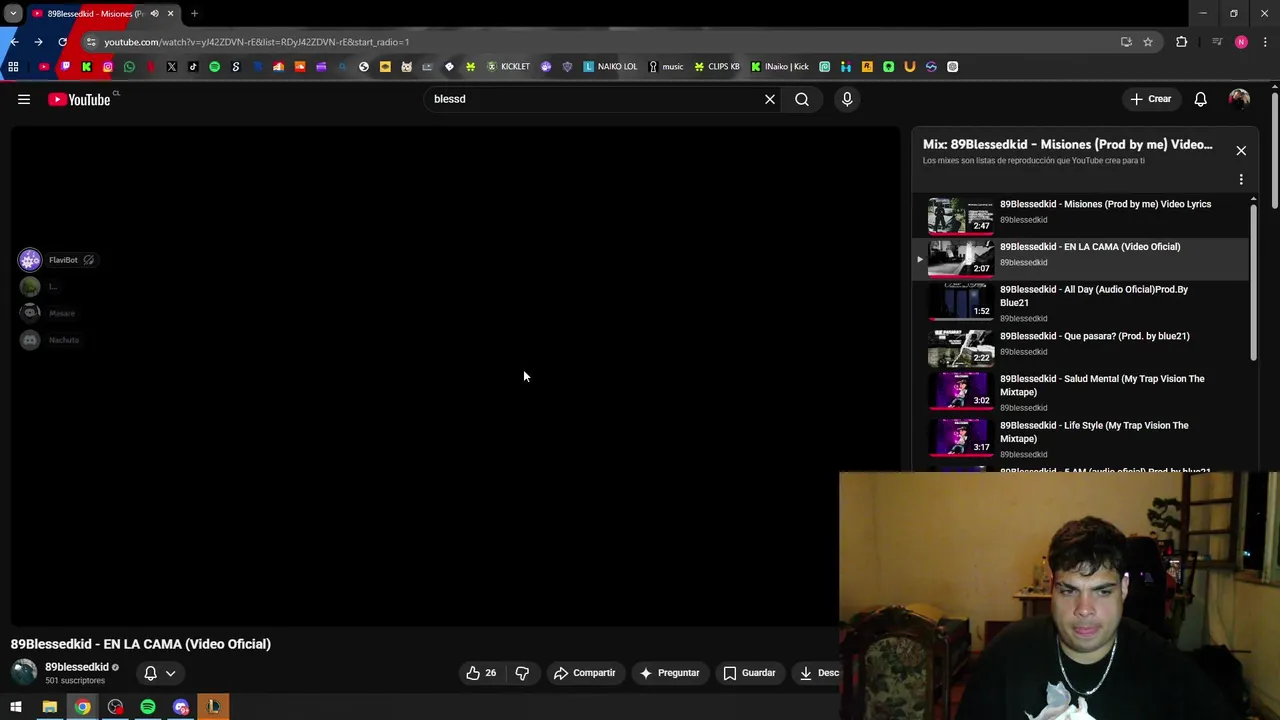Go to the YouTube home logo
Image resolution: width=1280 pixels, height=720 pixels.
coord(79,99)
